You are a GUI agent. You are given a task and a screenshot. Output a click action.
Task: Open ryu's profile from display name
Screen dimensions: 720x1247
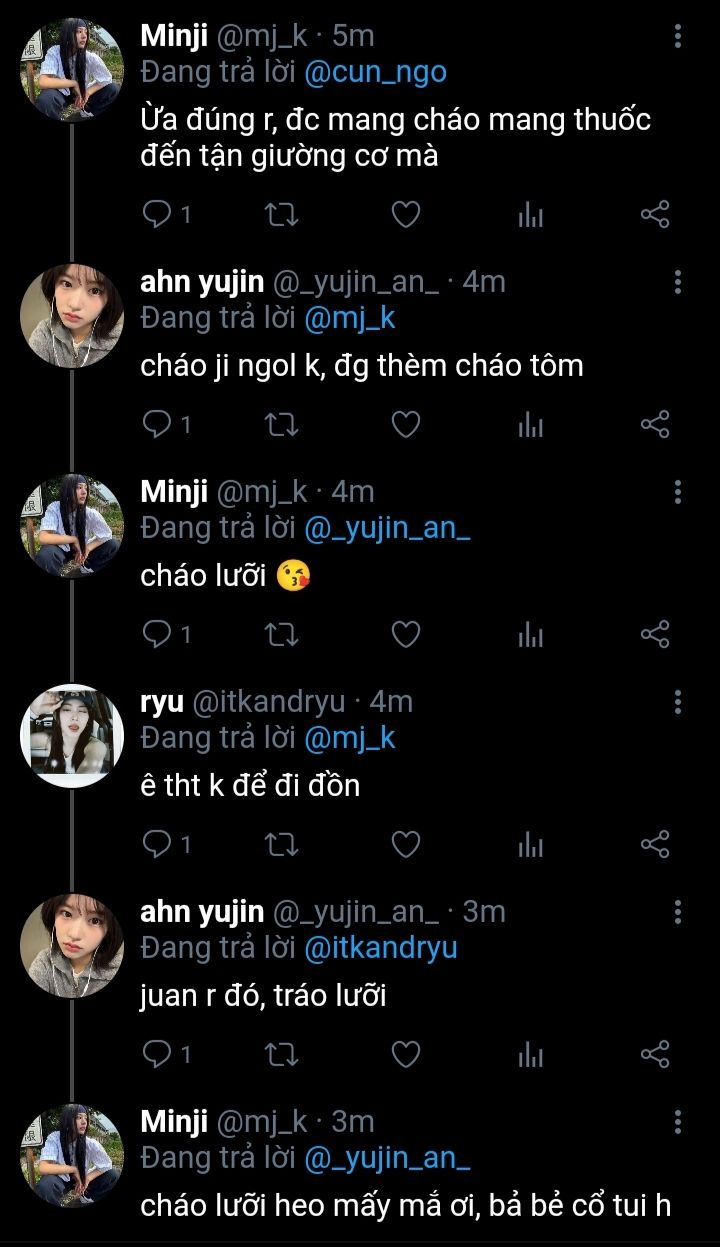(162, 702)
